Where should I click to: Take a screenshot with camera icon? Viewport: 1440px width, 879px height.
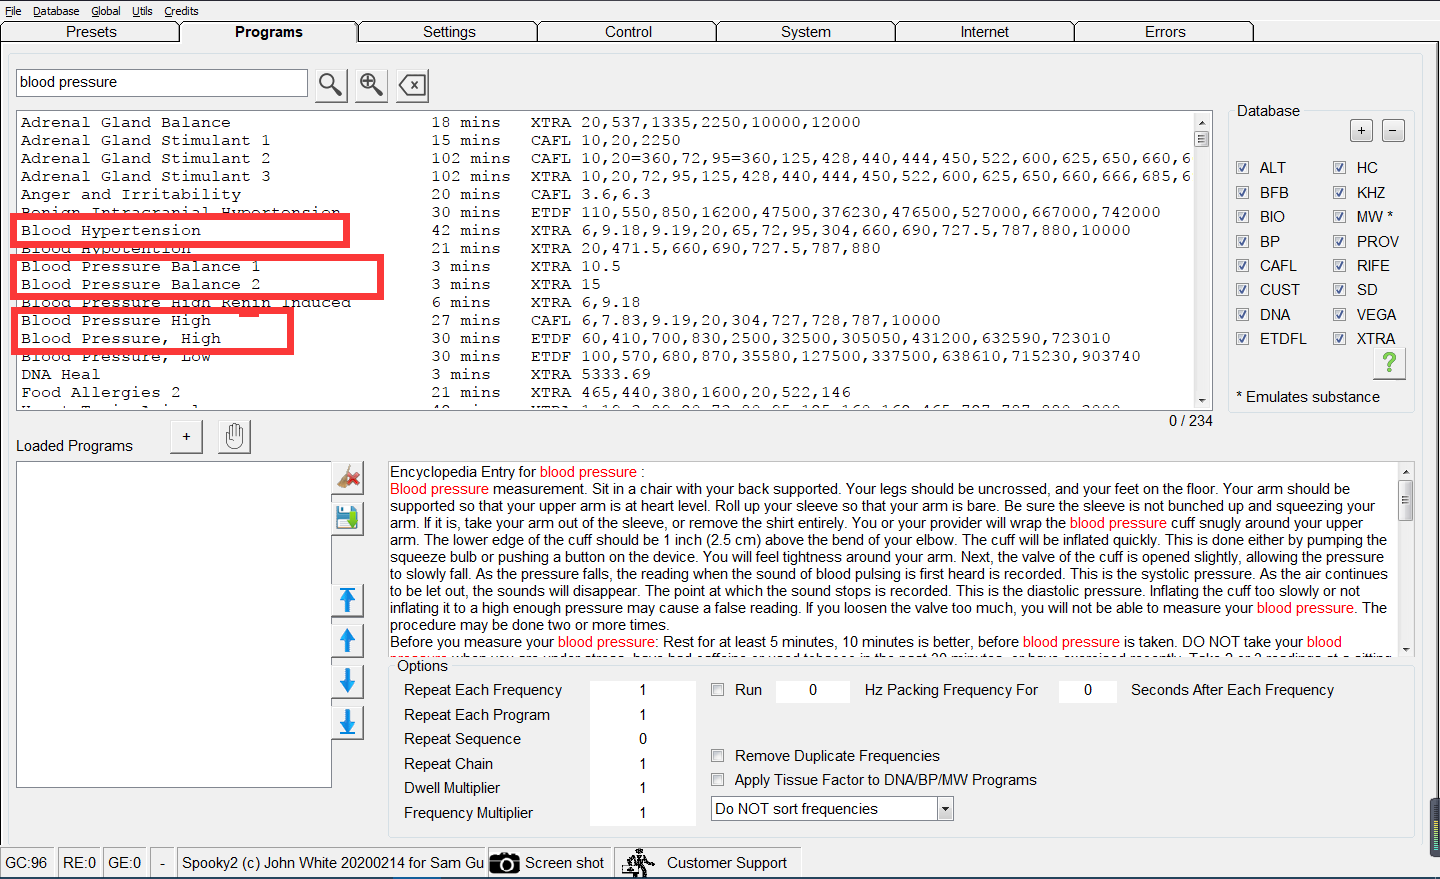pyautogui.click(x=505, y=863)
